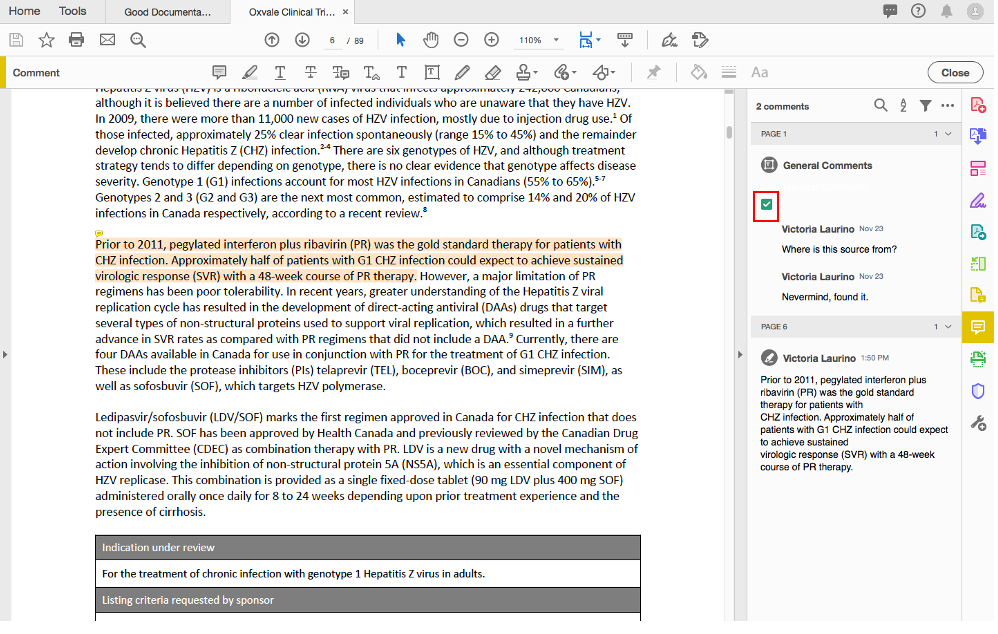Zoom out with the minus icon
The image size is (998, 634).
click(461, 40)
